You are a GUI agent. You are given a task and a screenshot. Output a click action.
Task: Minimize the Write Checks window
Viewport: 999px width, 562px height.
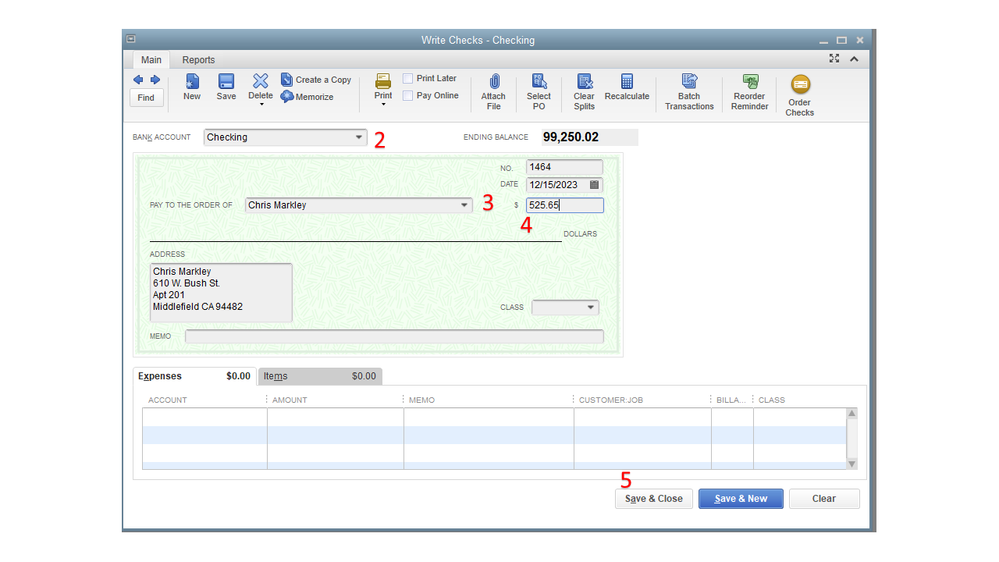click(824, 41)
